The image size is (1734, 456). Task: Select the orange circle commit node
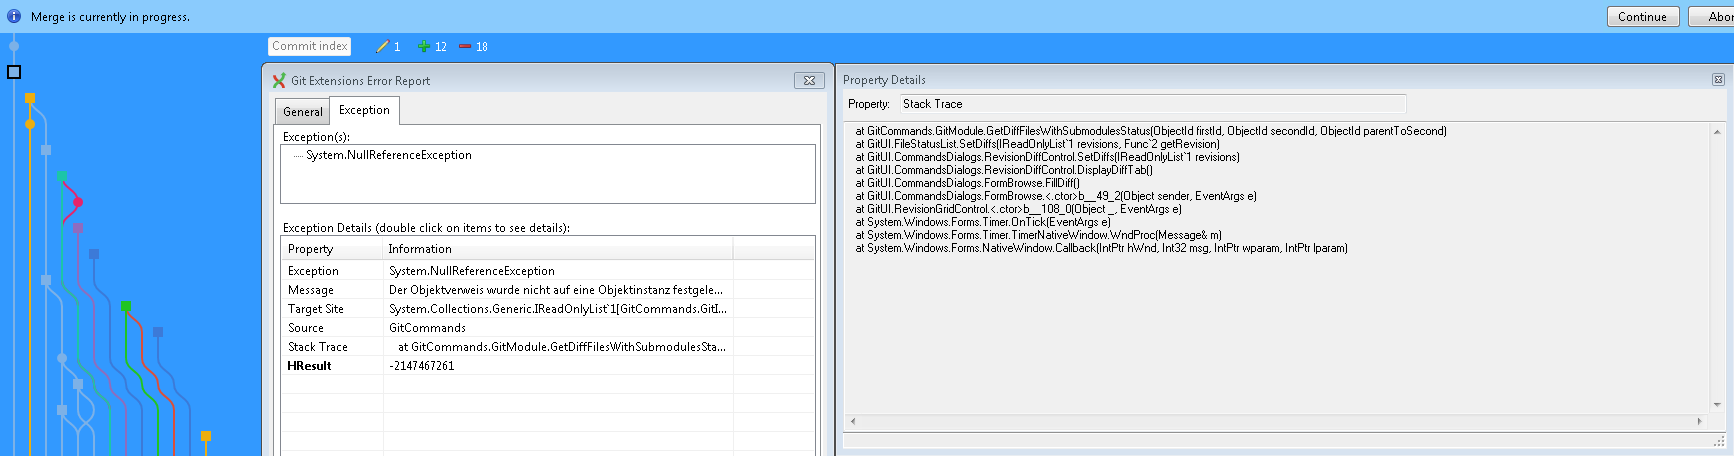point(30,124)
